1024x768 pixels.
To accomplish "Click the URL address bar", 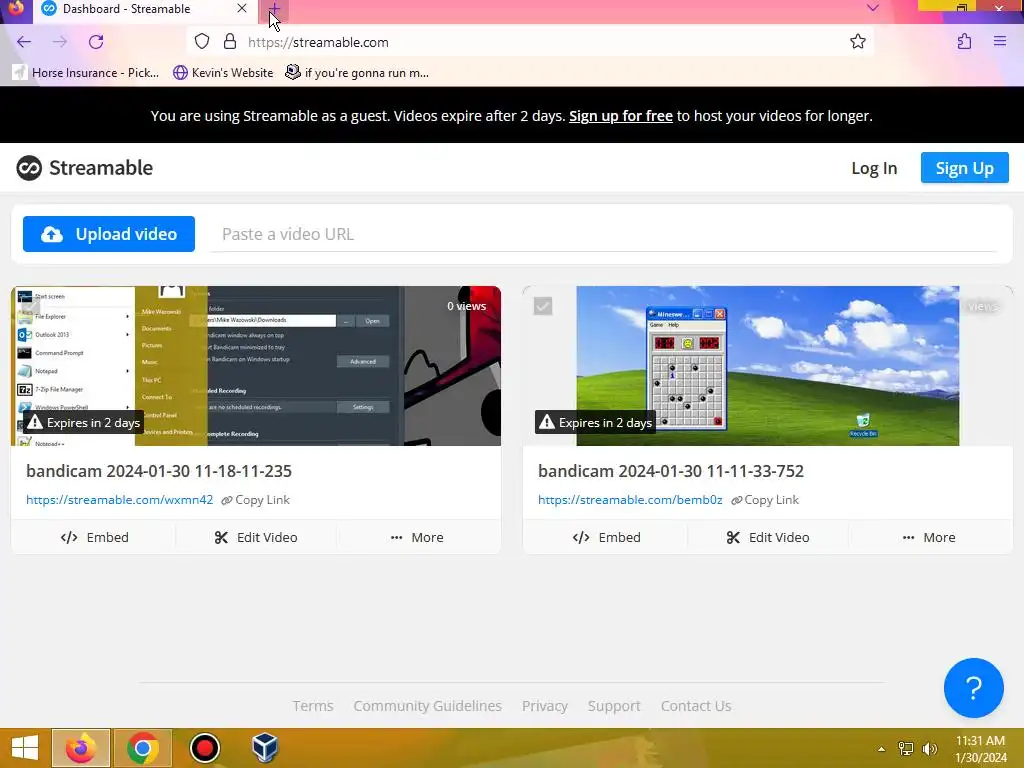I will click(x=530, y=42).
